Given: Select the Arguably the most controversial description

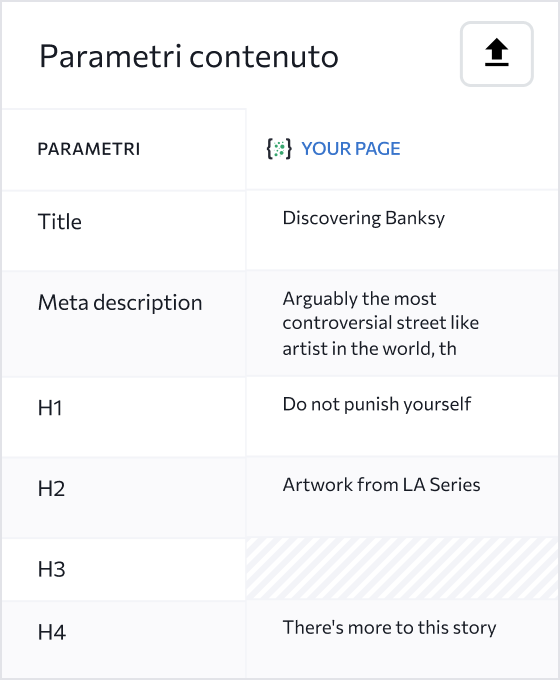Looking at the screenshot, I should pos(380,323).
